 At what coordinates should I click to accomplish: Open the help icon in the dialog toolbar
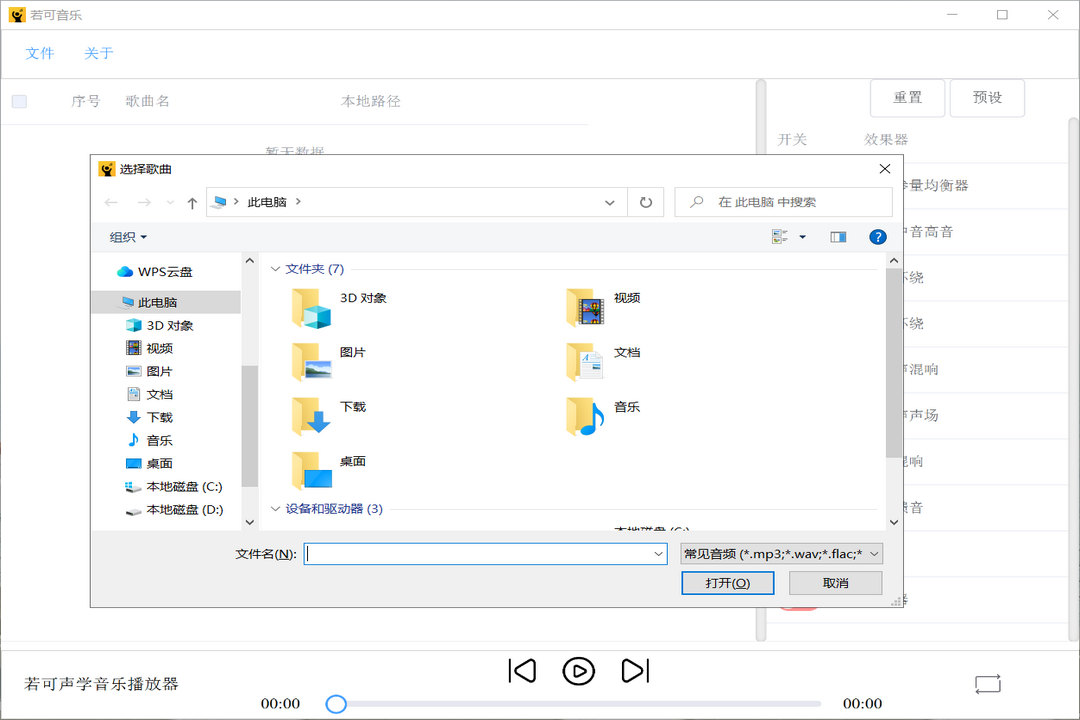point(878,236)
